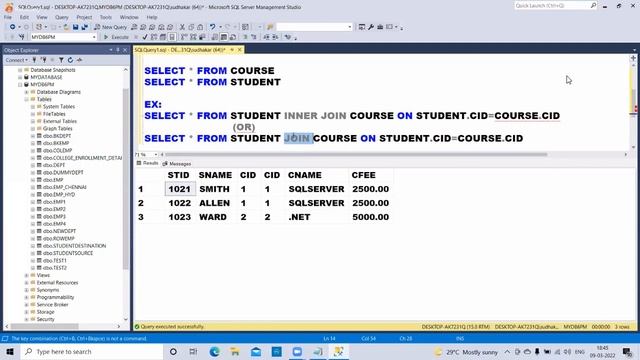Click the Filter funnel icon
Screen dimensions: 640x360
[61, 60]
